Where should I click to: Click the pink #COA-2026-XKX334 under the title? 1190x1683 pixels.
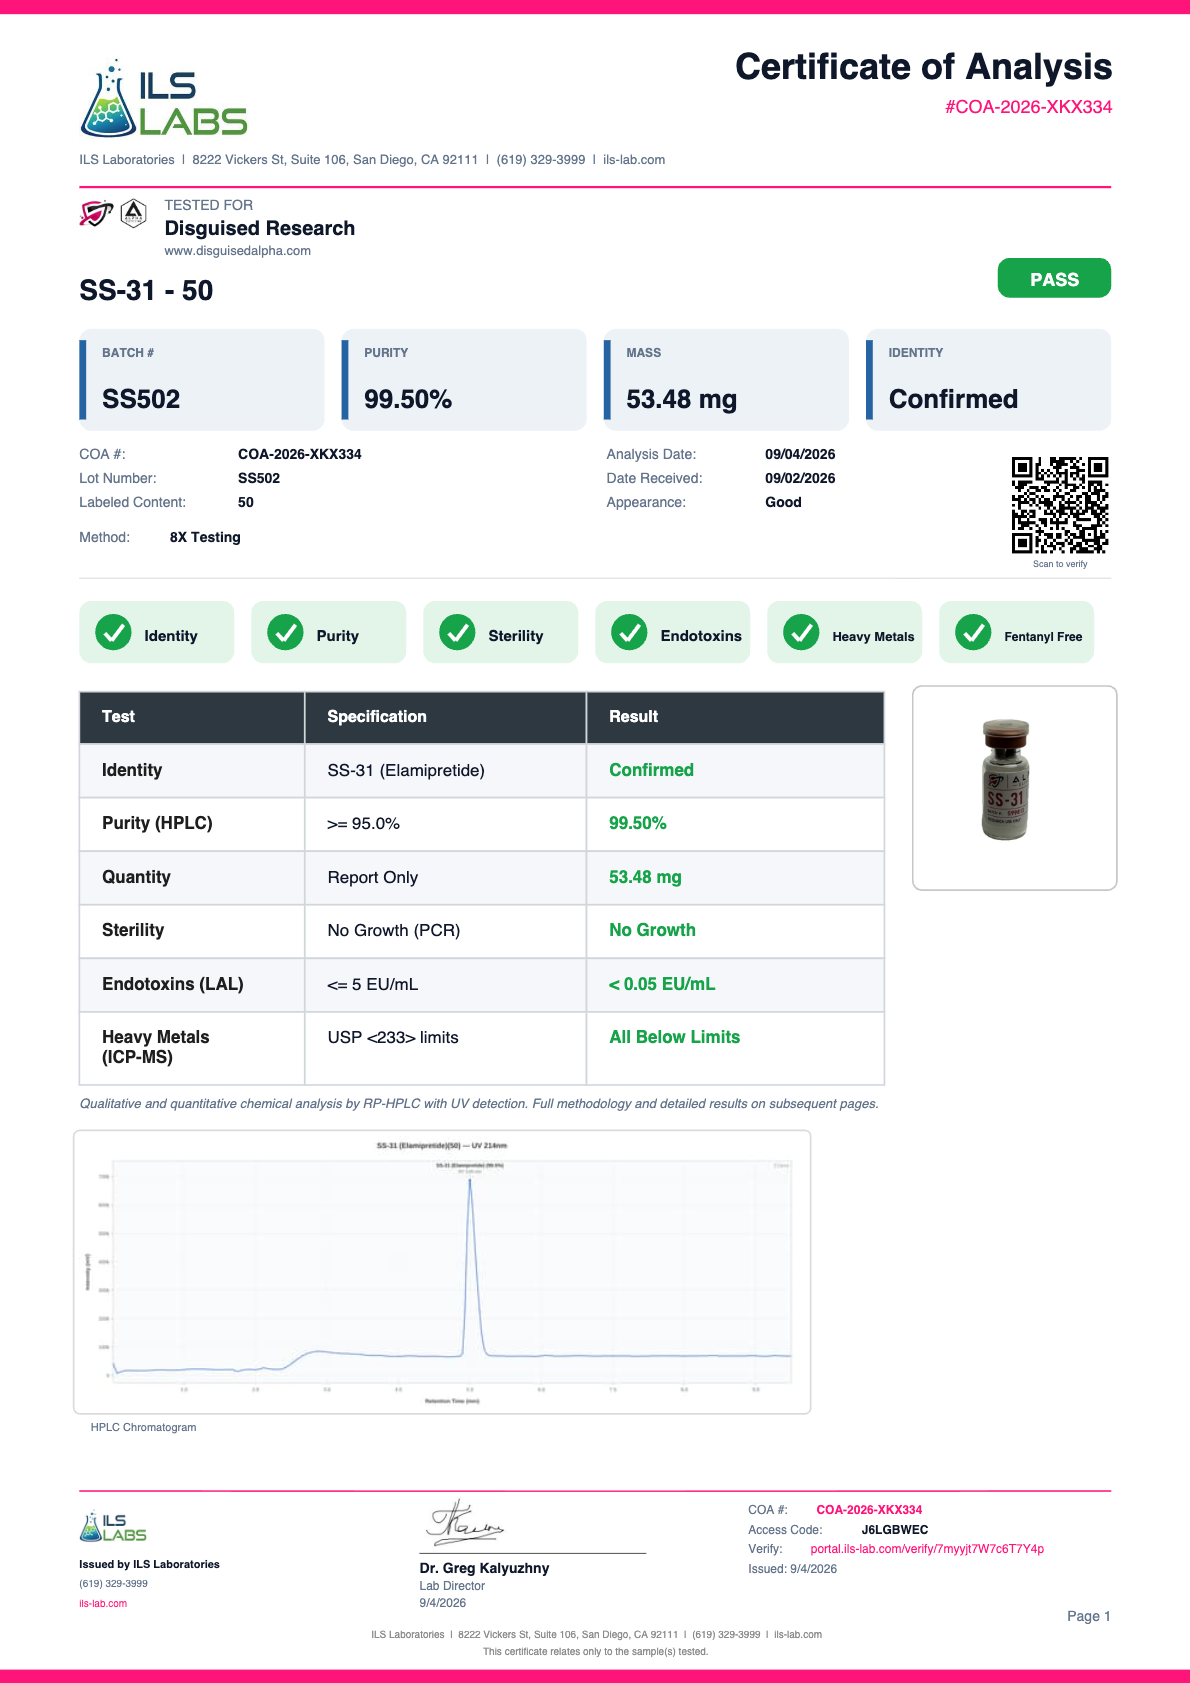pyautogui.click(x=1028, y=107)
